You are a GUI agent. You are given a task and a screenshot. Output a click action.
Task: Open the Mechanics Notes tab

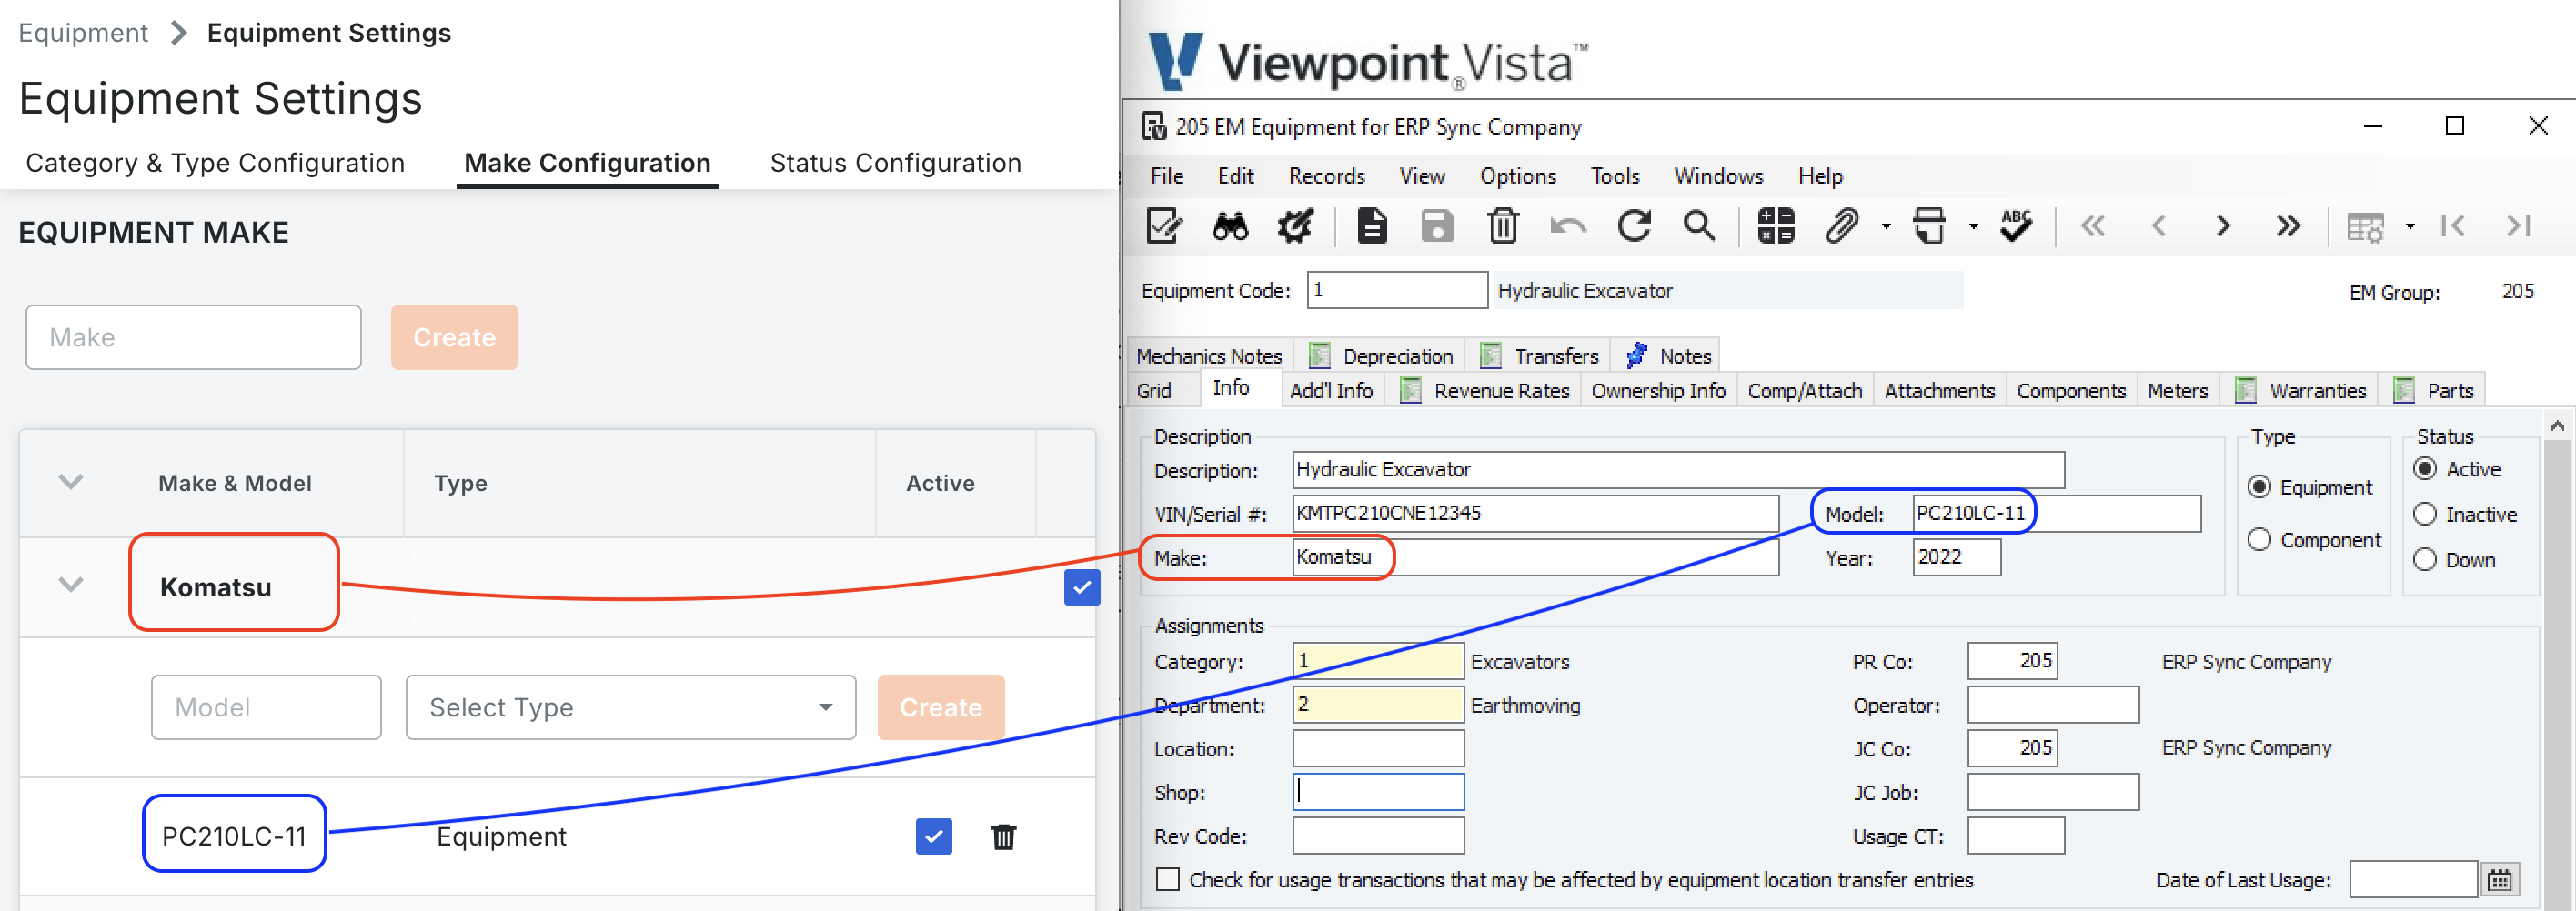coord(1208,356)
